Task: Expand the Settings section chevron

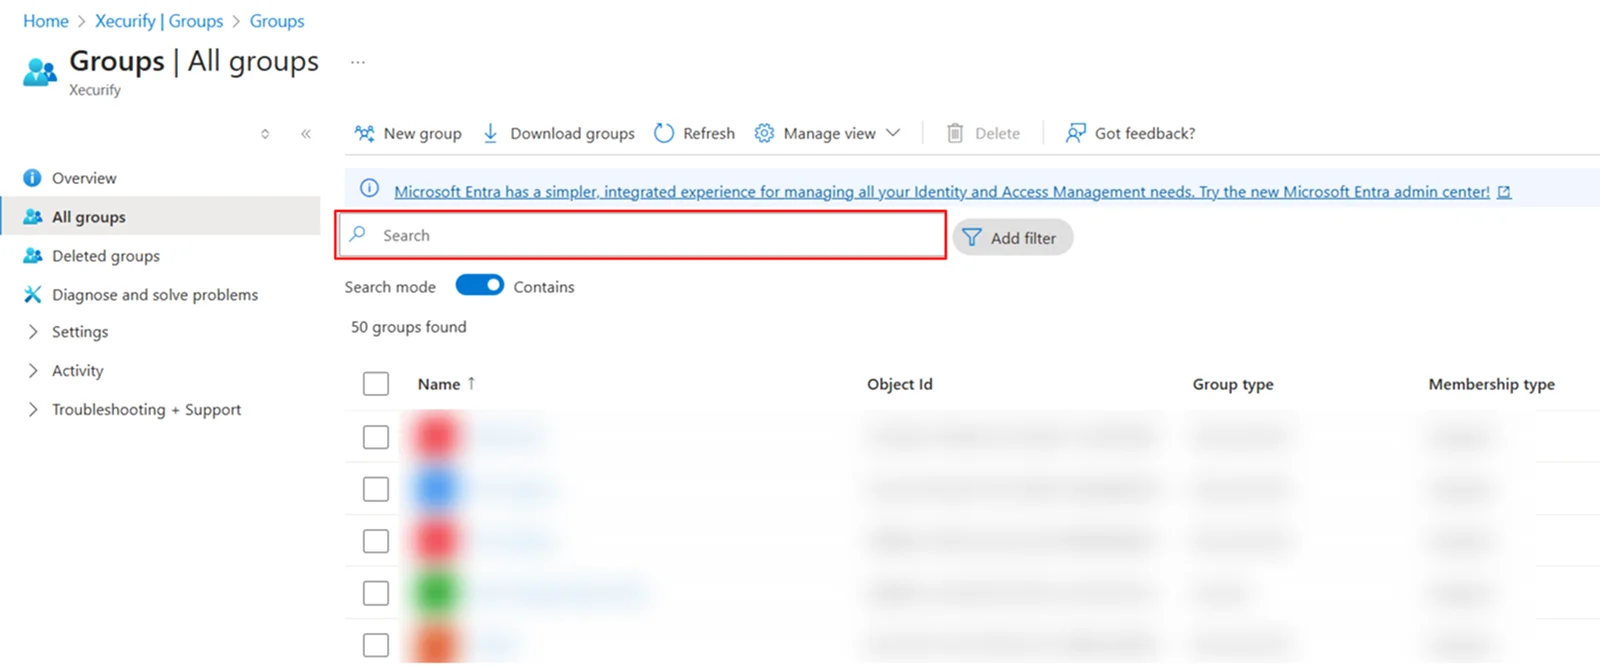Action: pos(32,332)
